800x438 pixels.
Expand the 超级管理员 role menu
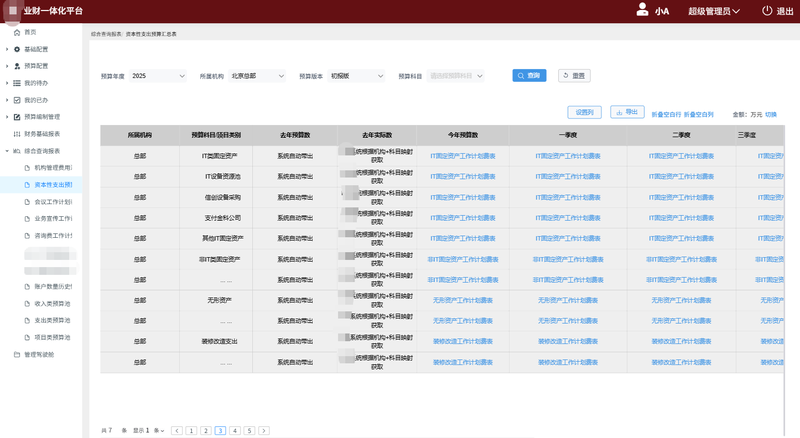tap(714, 11)
